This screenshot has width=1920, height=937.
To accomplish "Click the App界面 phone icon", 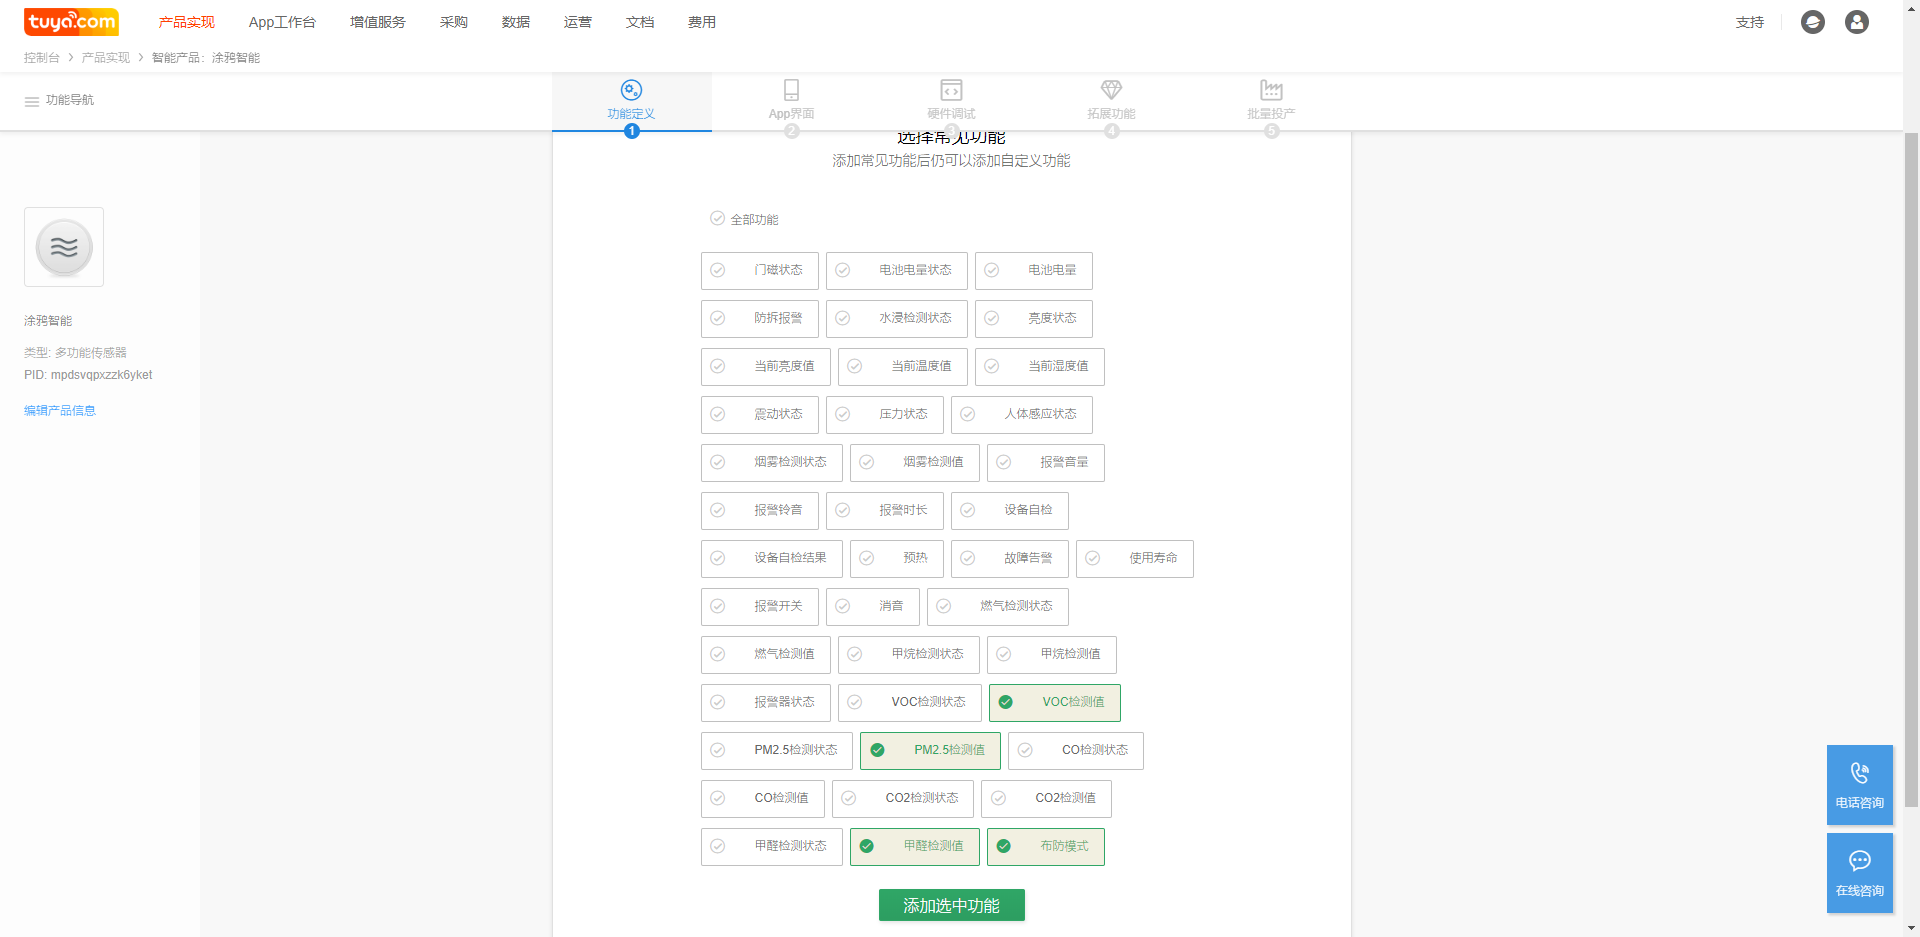I will tap(791, 90).
